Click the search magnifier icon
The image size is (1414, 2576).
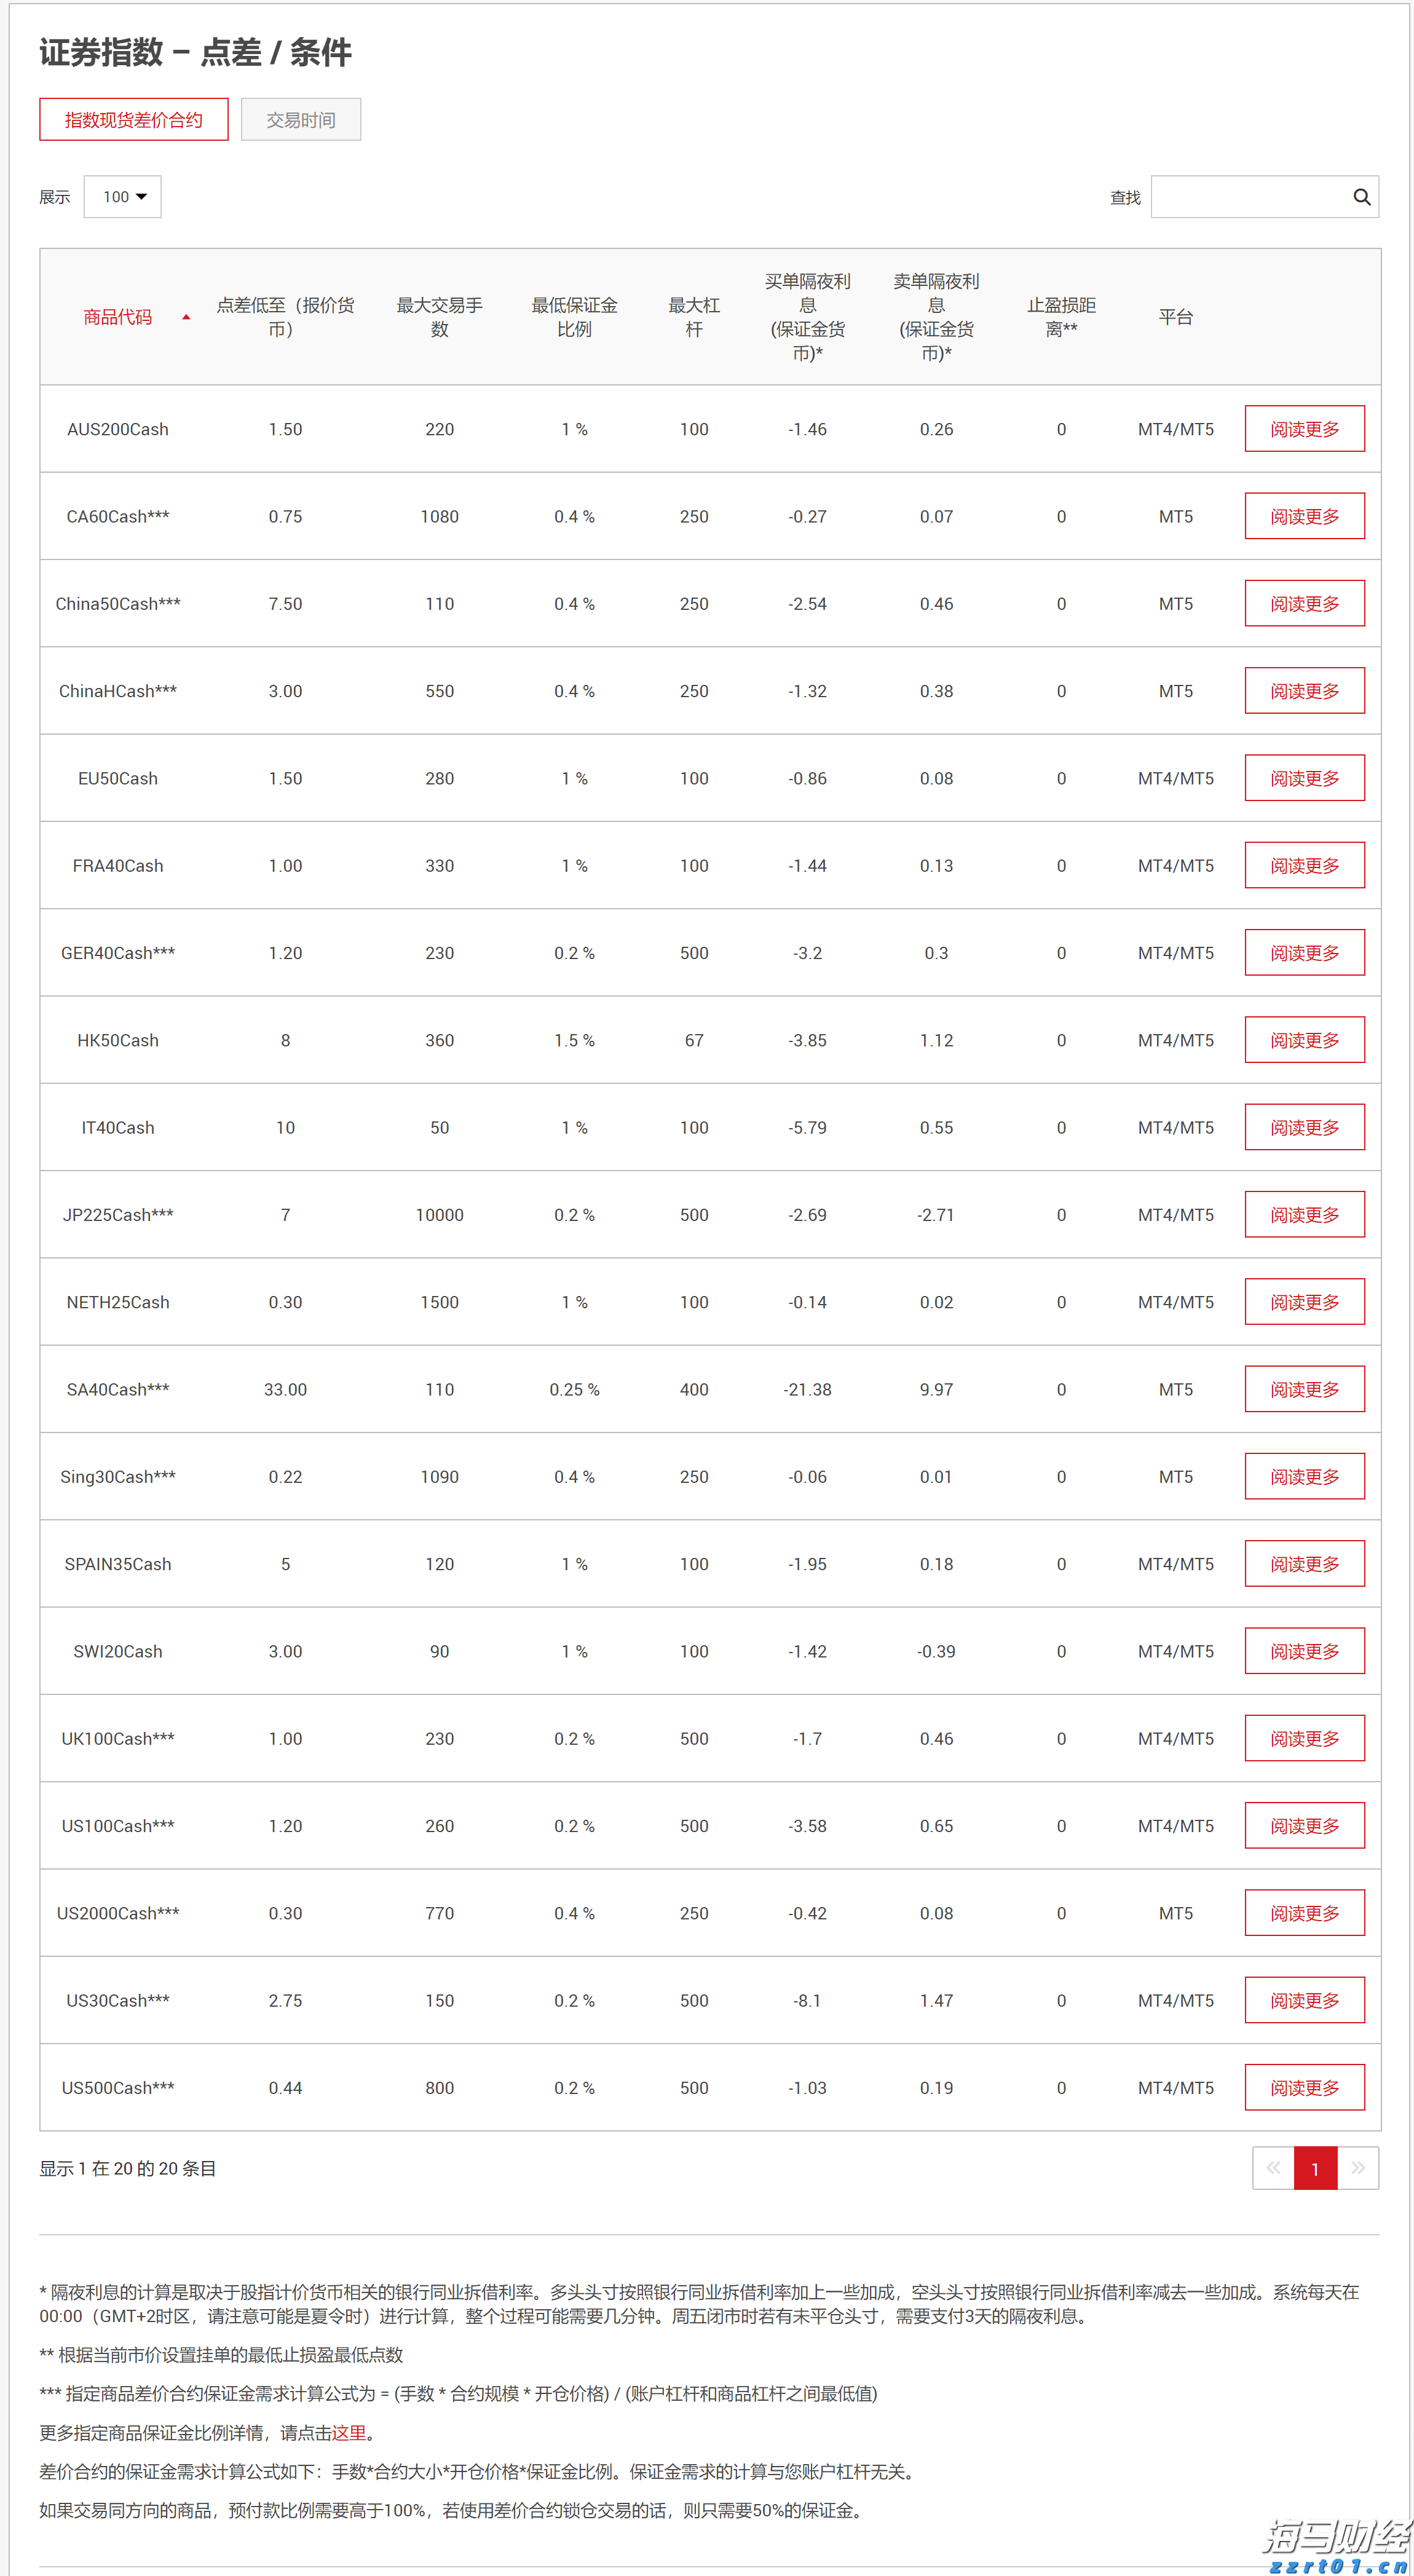(x=1361, y=197)
